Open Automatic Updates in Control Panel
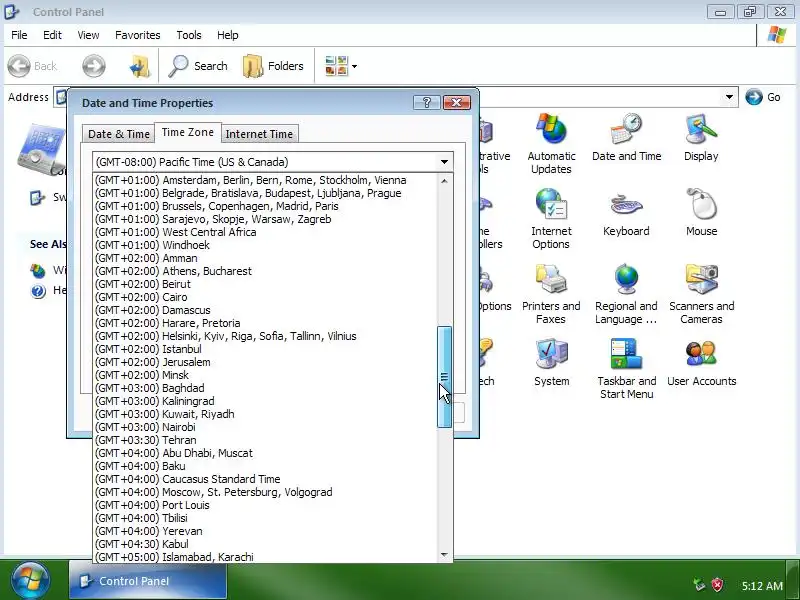The height and width of the screenshot is (600, 800). (551, 143)
